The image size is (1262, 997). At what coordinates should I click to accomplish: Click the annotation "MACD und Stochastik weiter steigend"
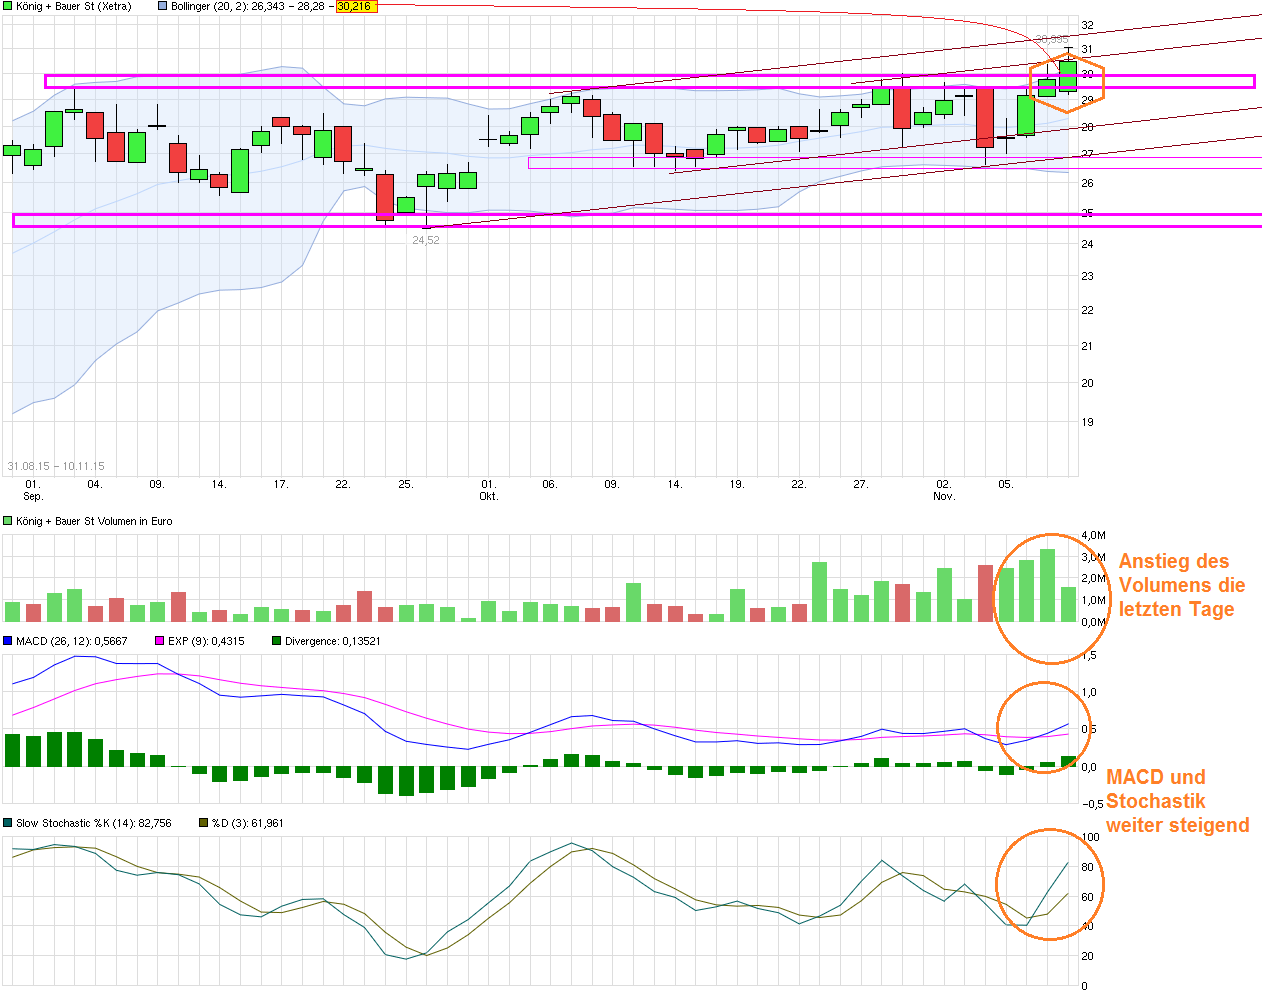point(1176,801)
